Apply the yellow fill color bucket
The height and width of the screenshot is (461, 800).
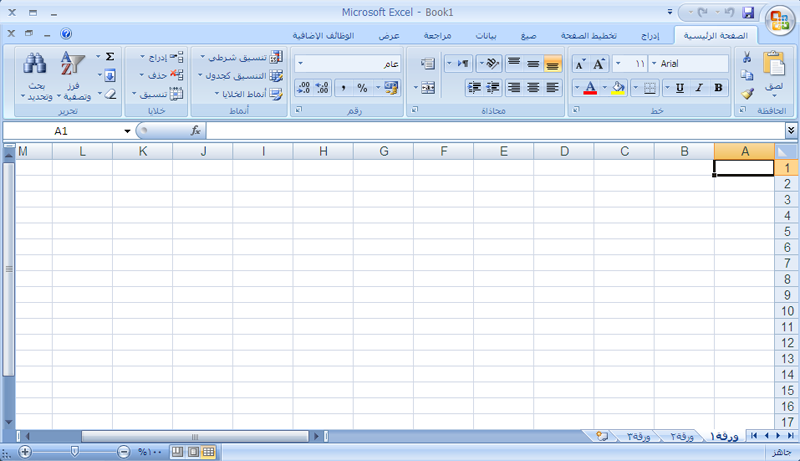coord(618,88)
